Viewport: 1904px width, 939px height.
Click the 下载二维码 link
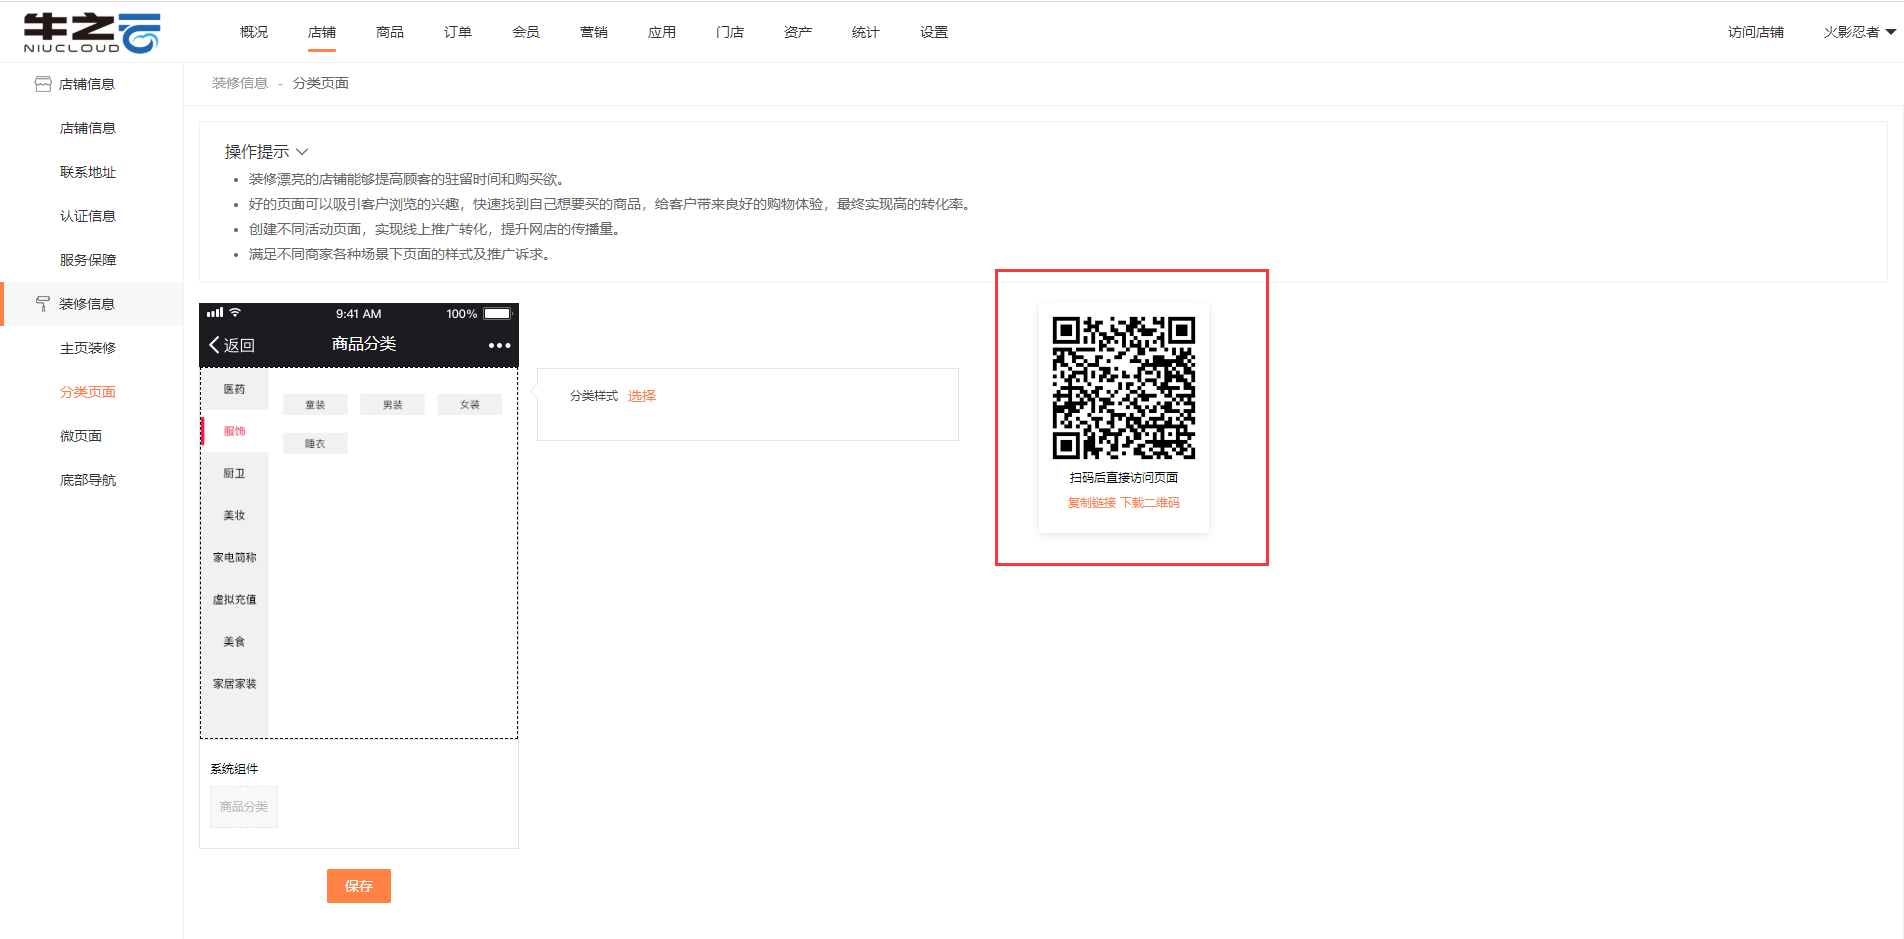coord(1150,503)
